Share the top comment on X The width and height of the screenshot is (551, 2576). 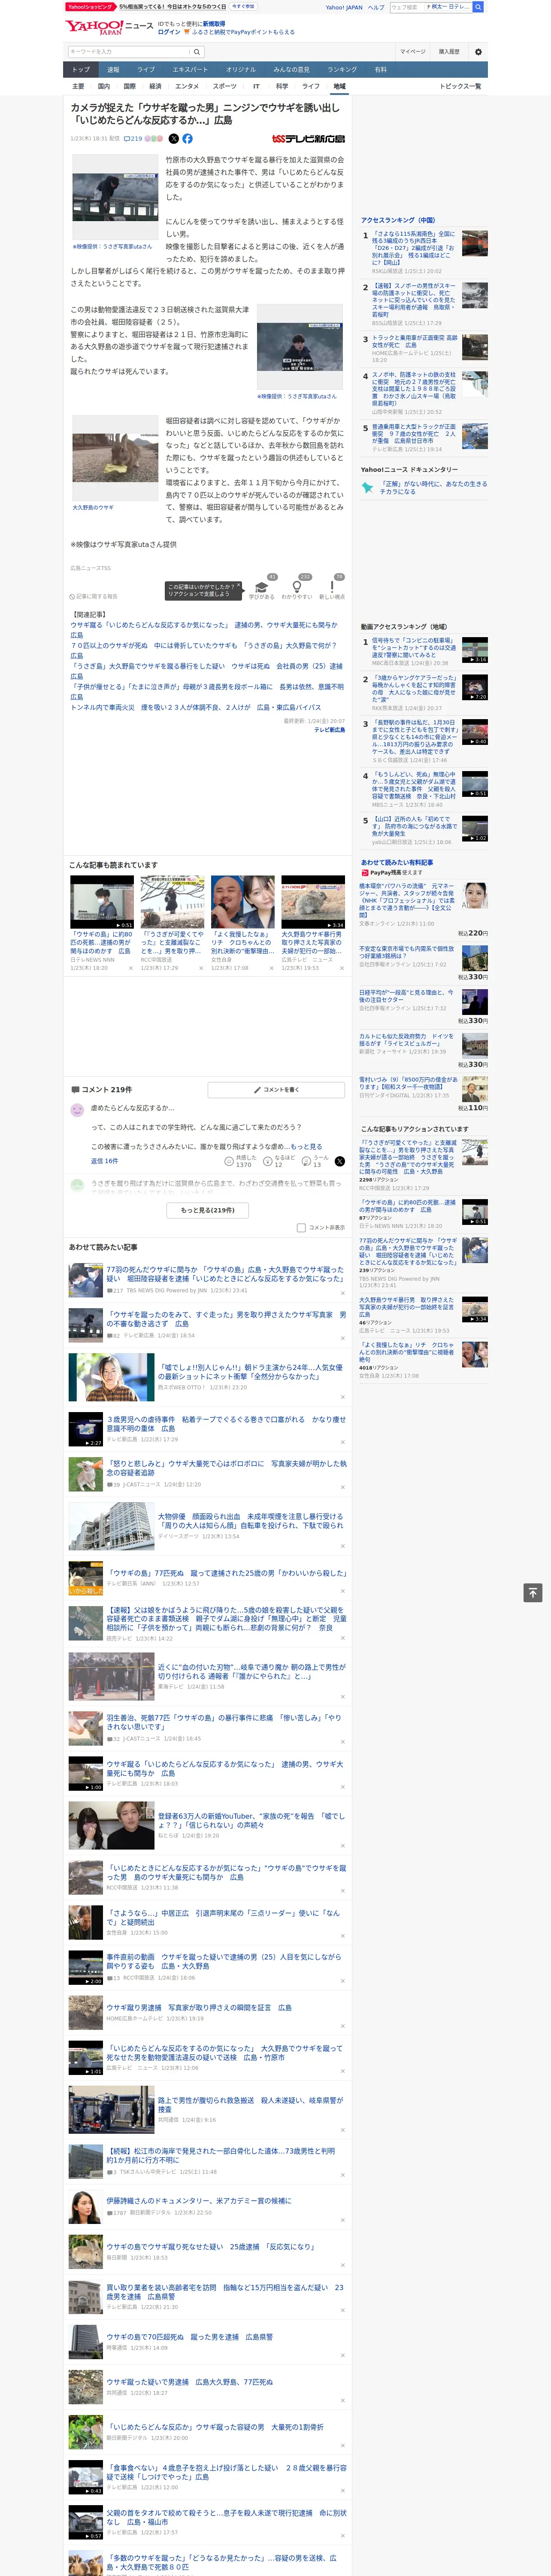pyautogui.click(x=339, y=1161)
